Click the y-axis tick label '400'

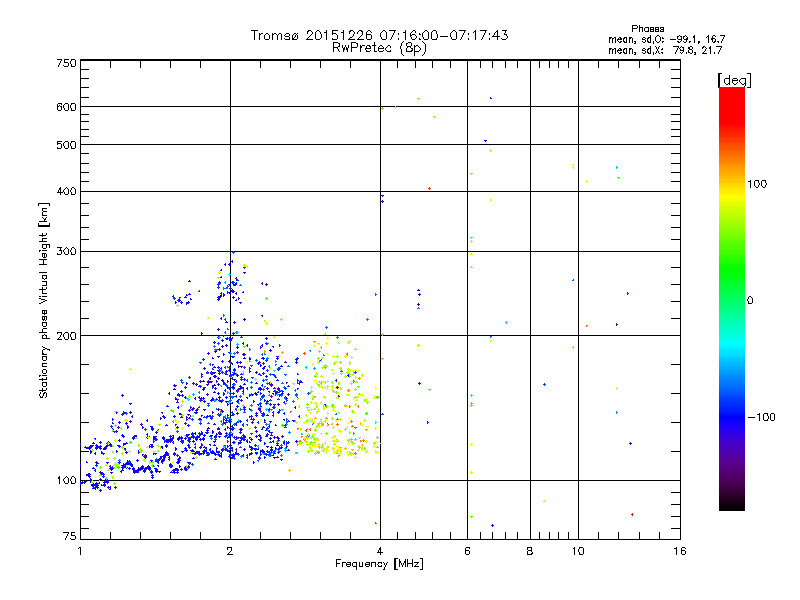click(x=66, y=192)
